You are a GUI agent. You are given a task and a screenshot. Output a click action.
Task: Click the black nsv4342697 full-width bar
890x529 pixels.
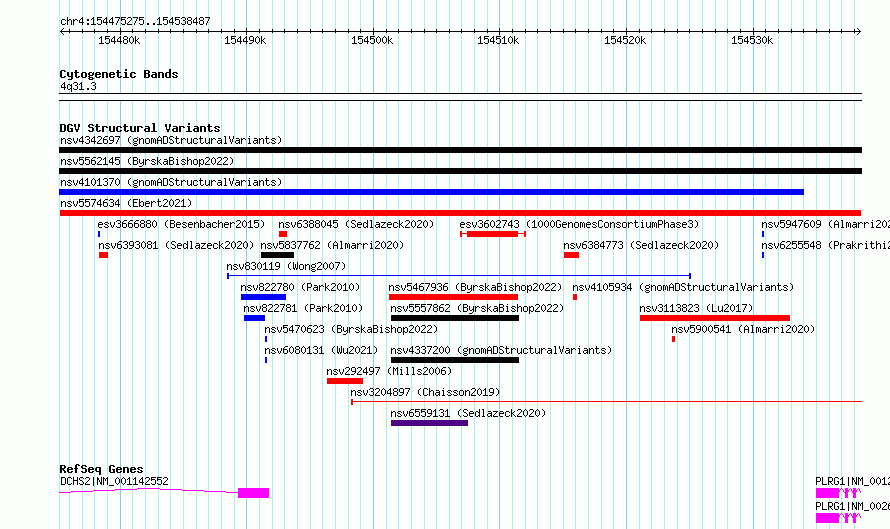click(460, 150)
